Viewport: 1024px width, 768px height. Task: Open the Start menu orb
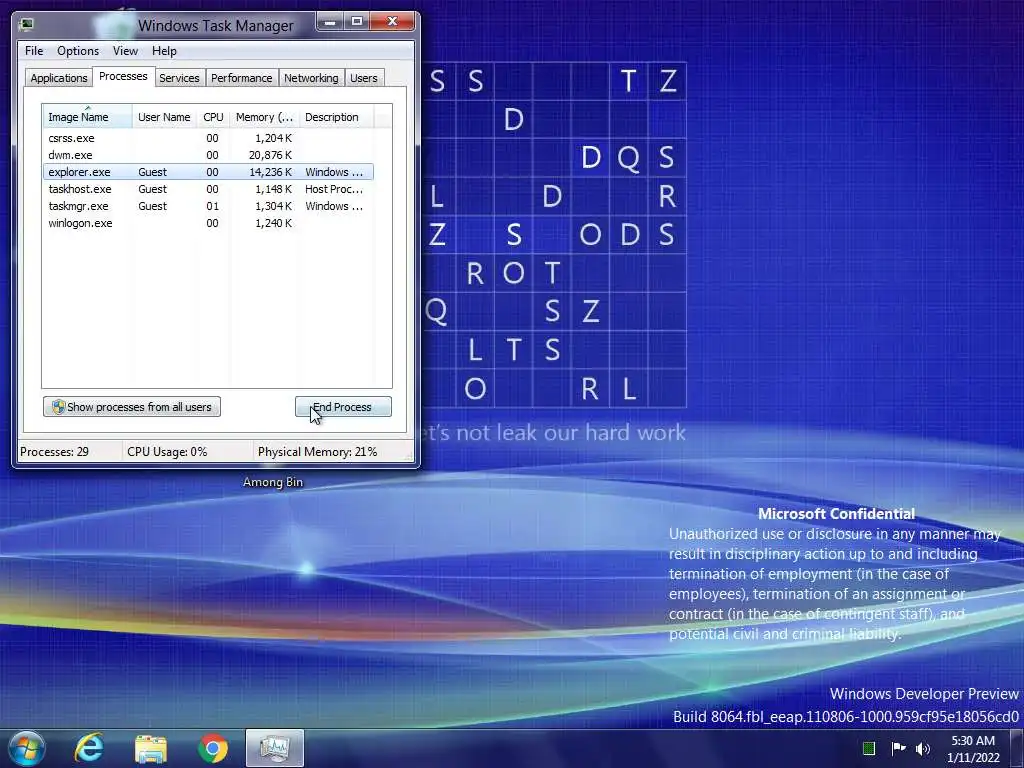tap(27, 748)
